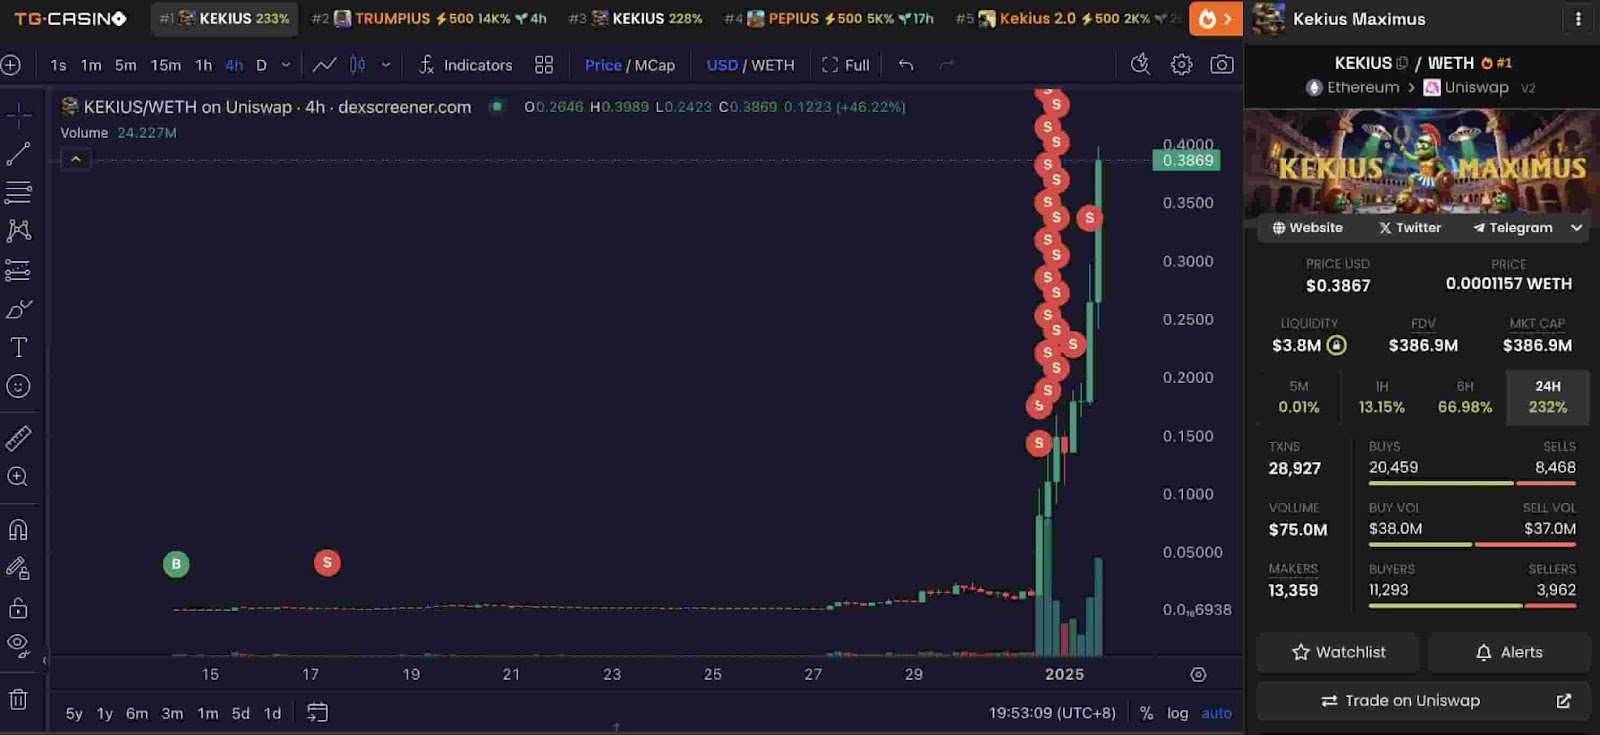Open Trade on Uniswap link
This screenshot has width=1600, height=735.
point(1423,701)
